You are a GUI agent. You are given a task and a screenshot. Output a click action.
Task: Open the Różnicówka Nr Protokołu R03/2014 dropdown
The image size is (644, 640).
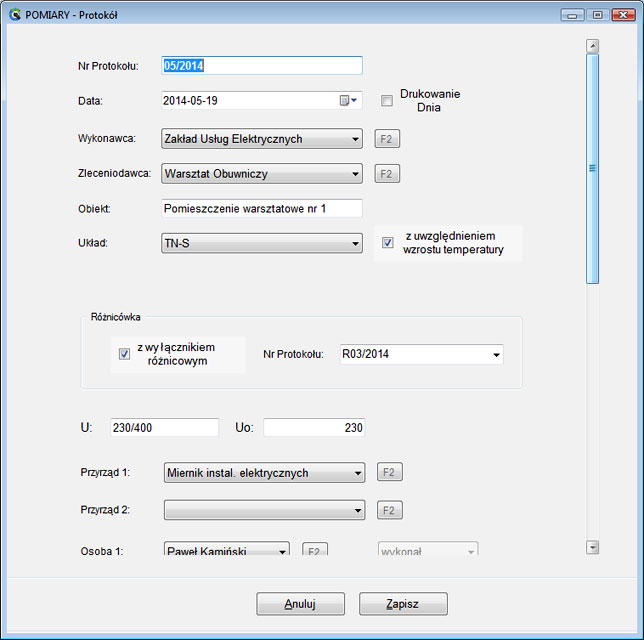(421, 354)
